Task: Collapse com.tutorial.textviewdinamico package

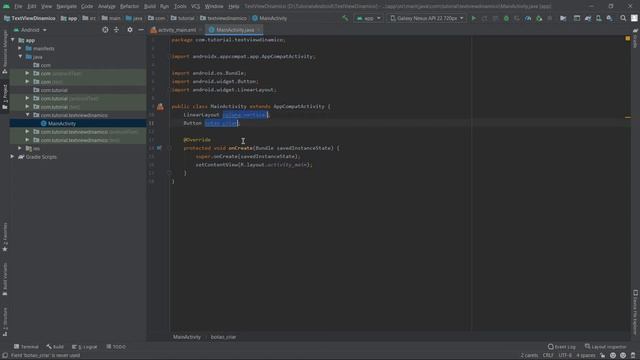Action: coord(27,115)
